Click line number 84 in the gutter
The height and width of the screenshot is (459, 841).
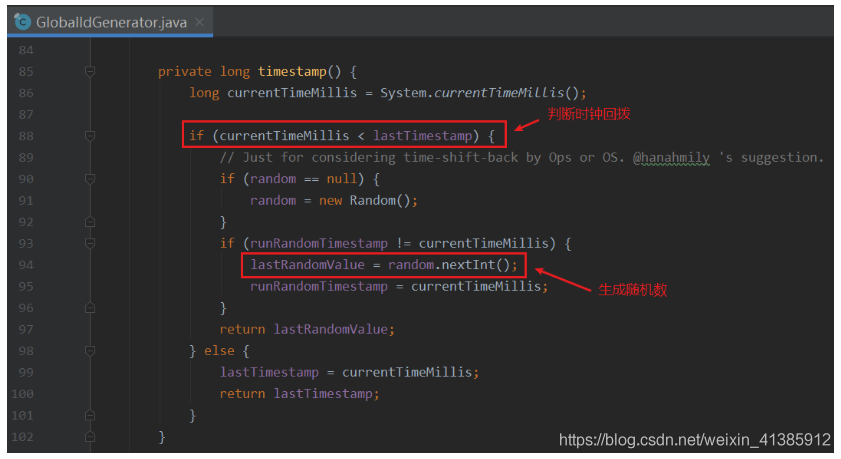point(26,50)
